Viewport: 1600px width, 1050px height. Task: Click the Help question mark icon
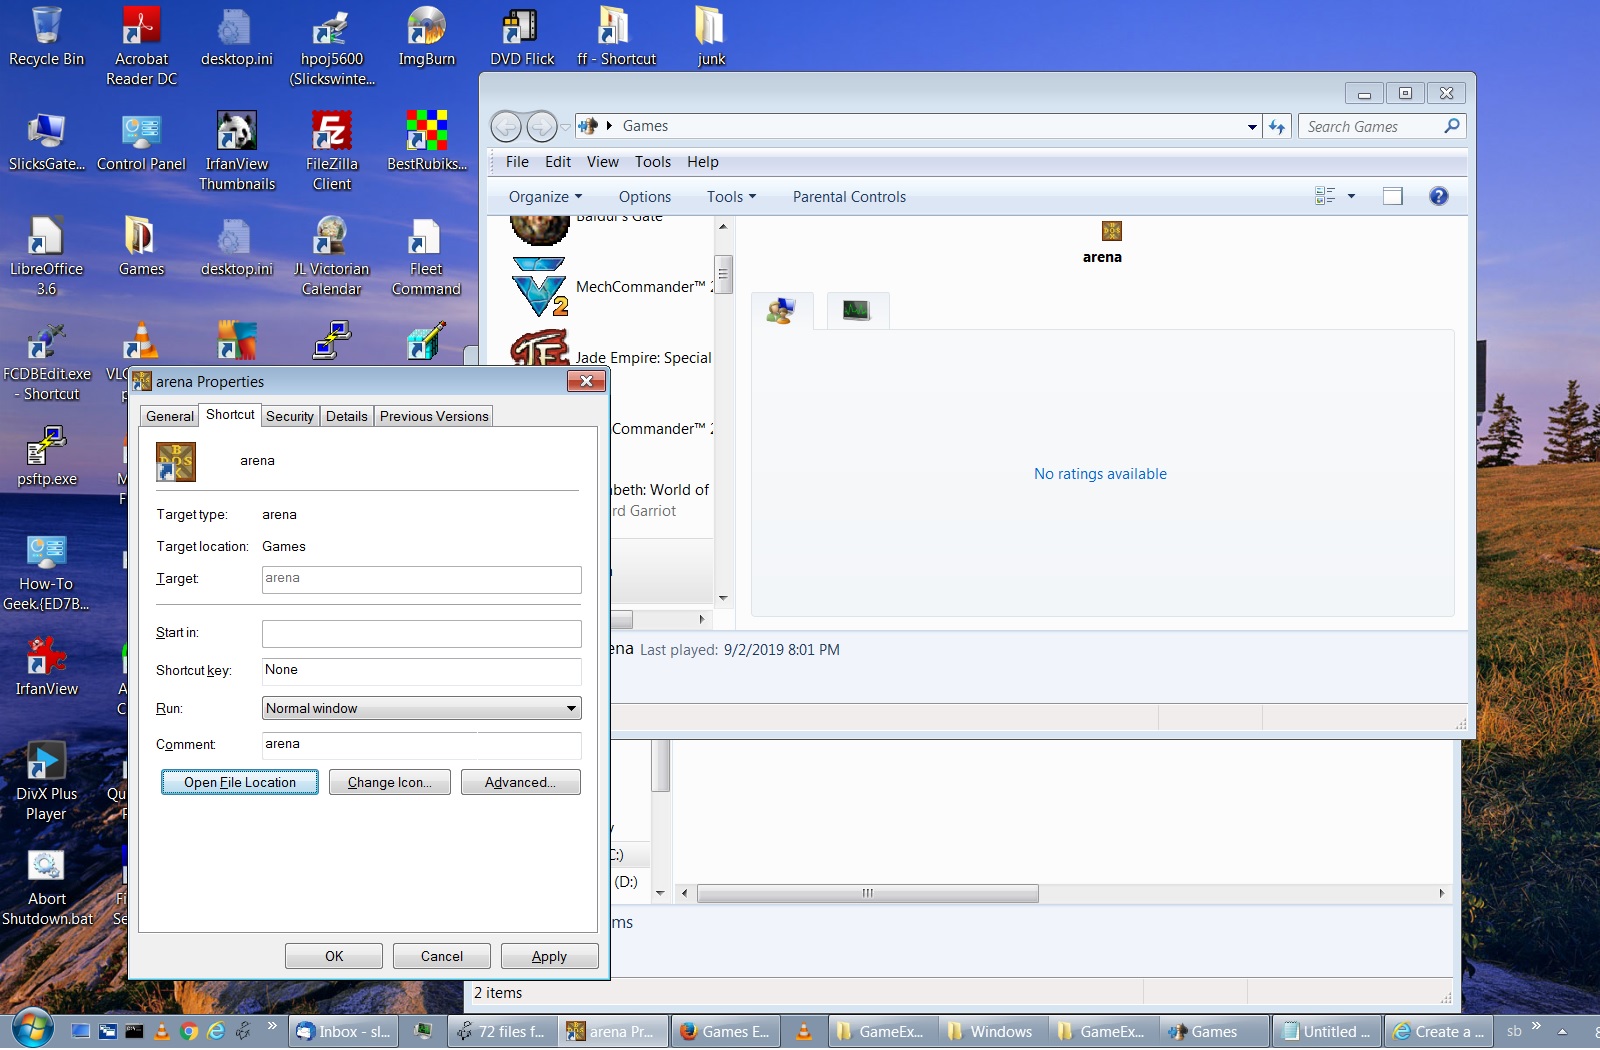pos(1438,196)
